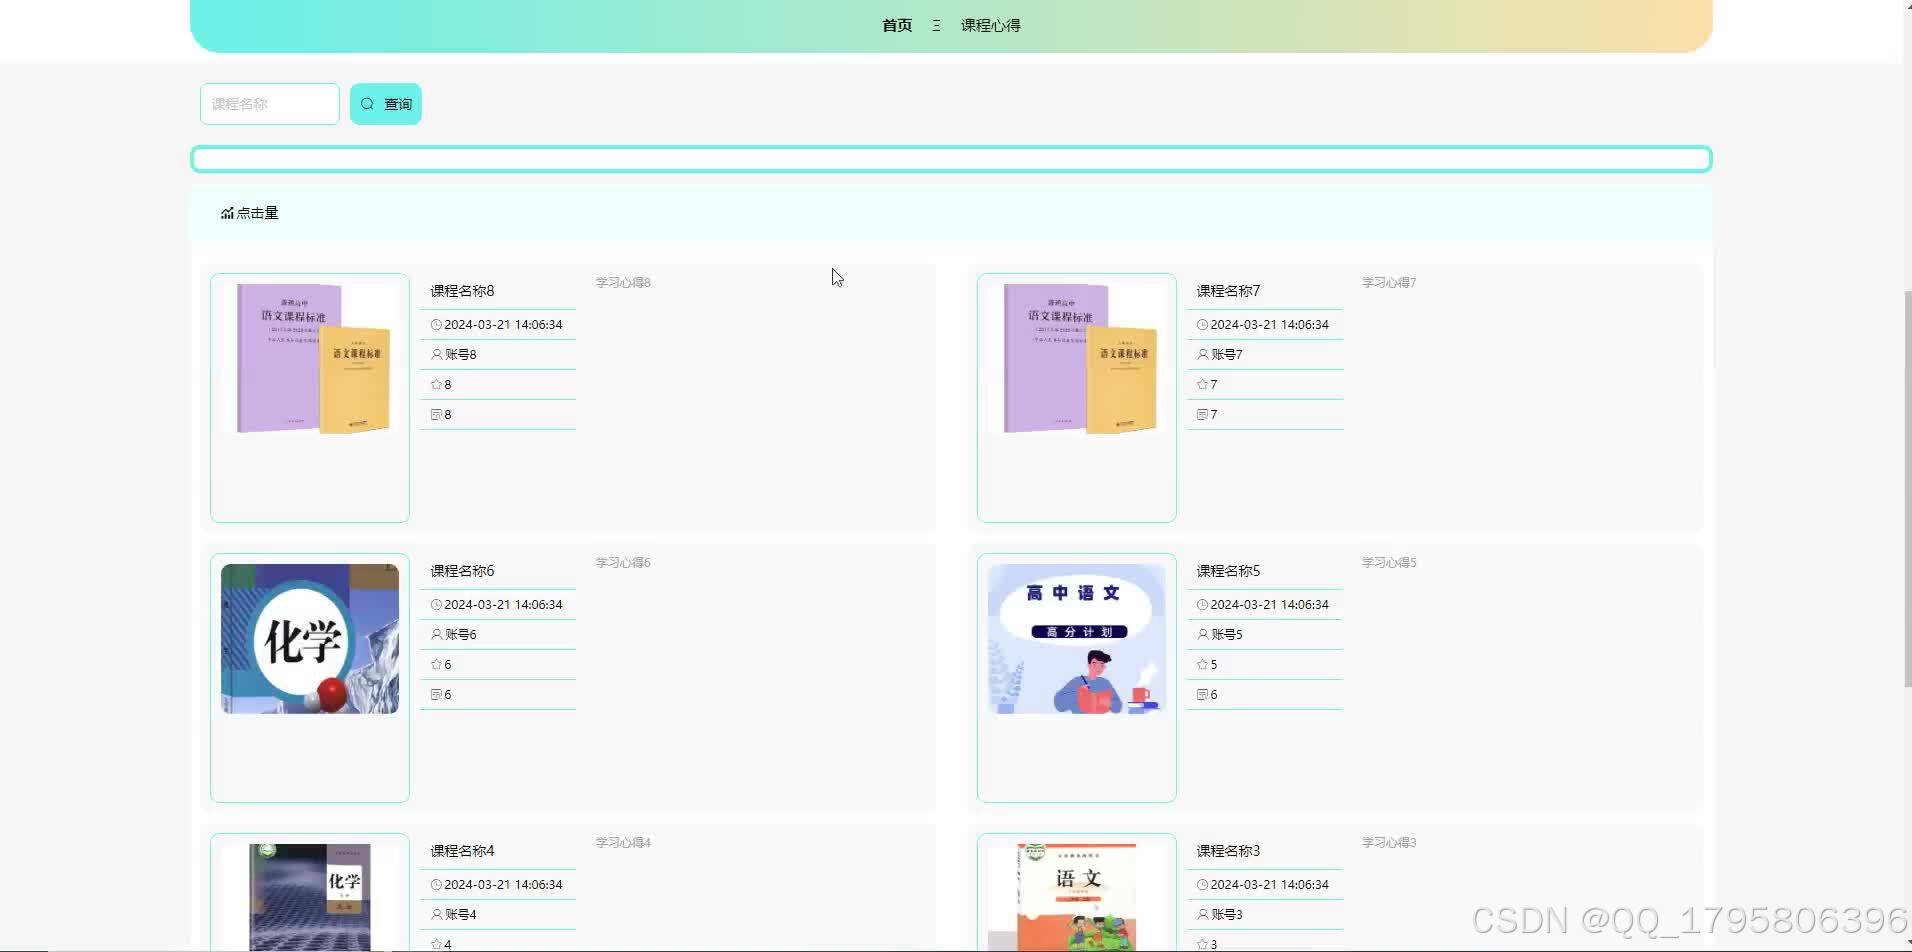The height and width of the screenshot is (952, 1912).
Task: Click the user icon next to 账号7
Action: pyautogui.click(x=1202, y=355)
